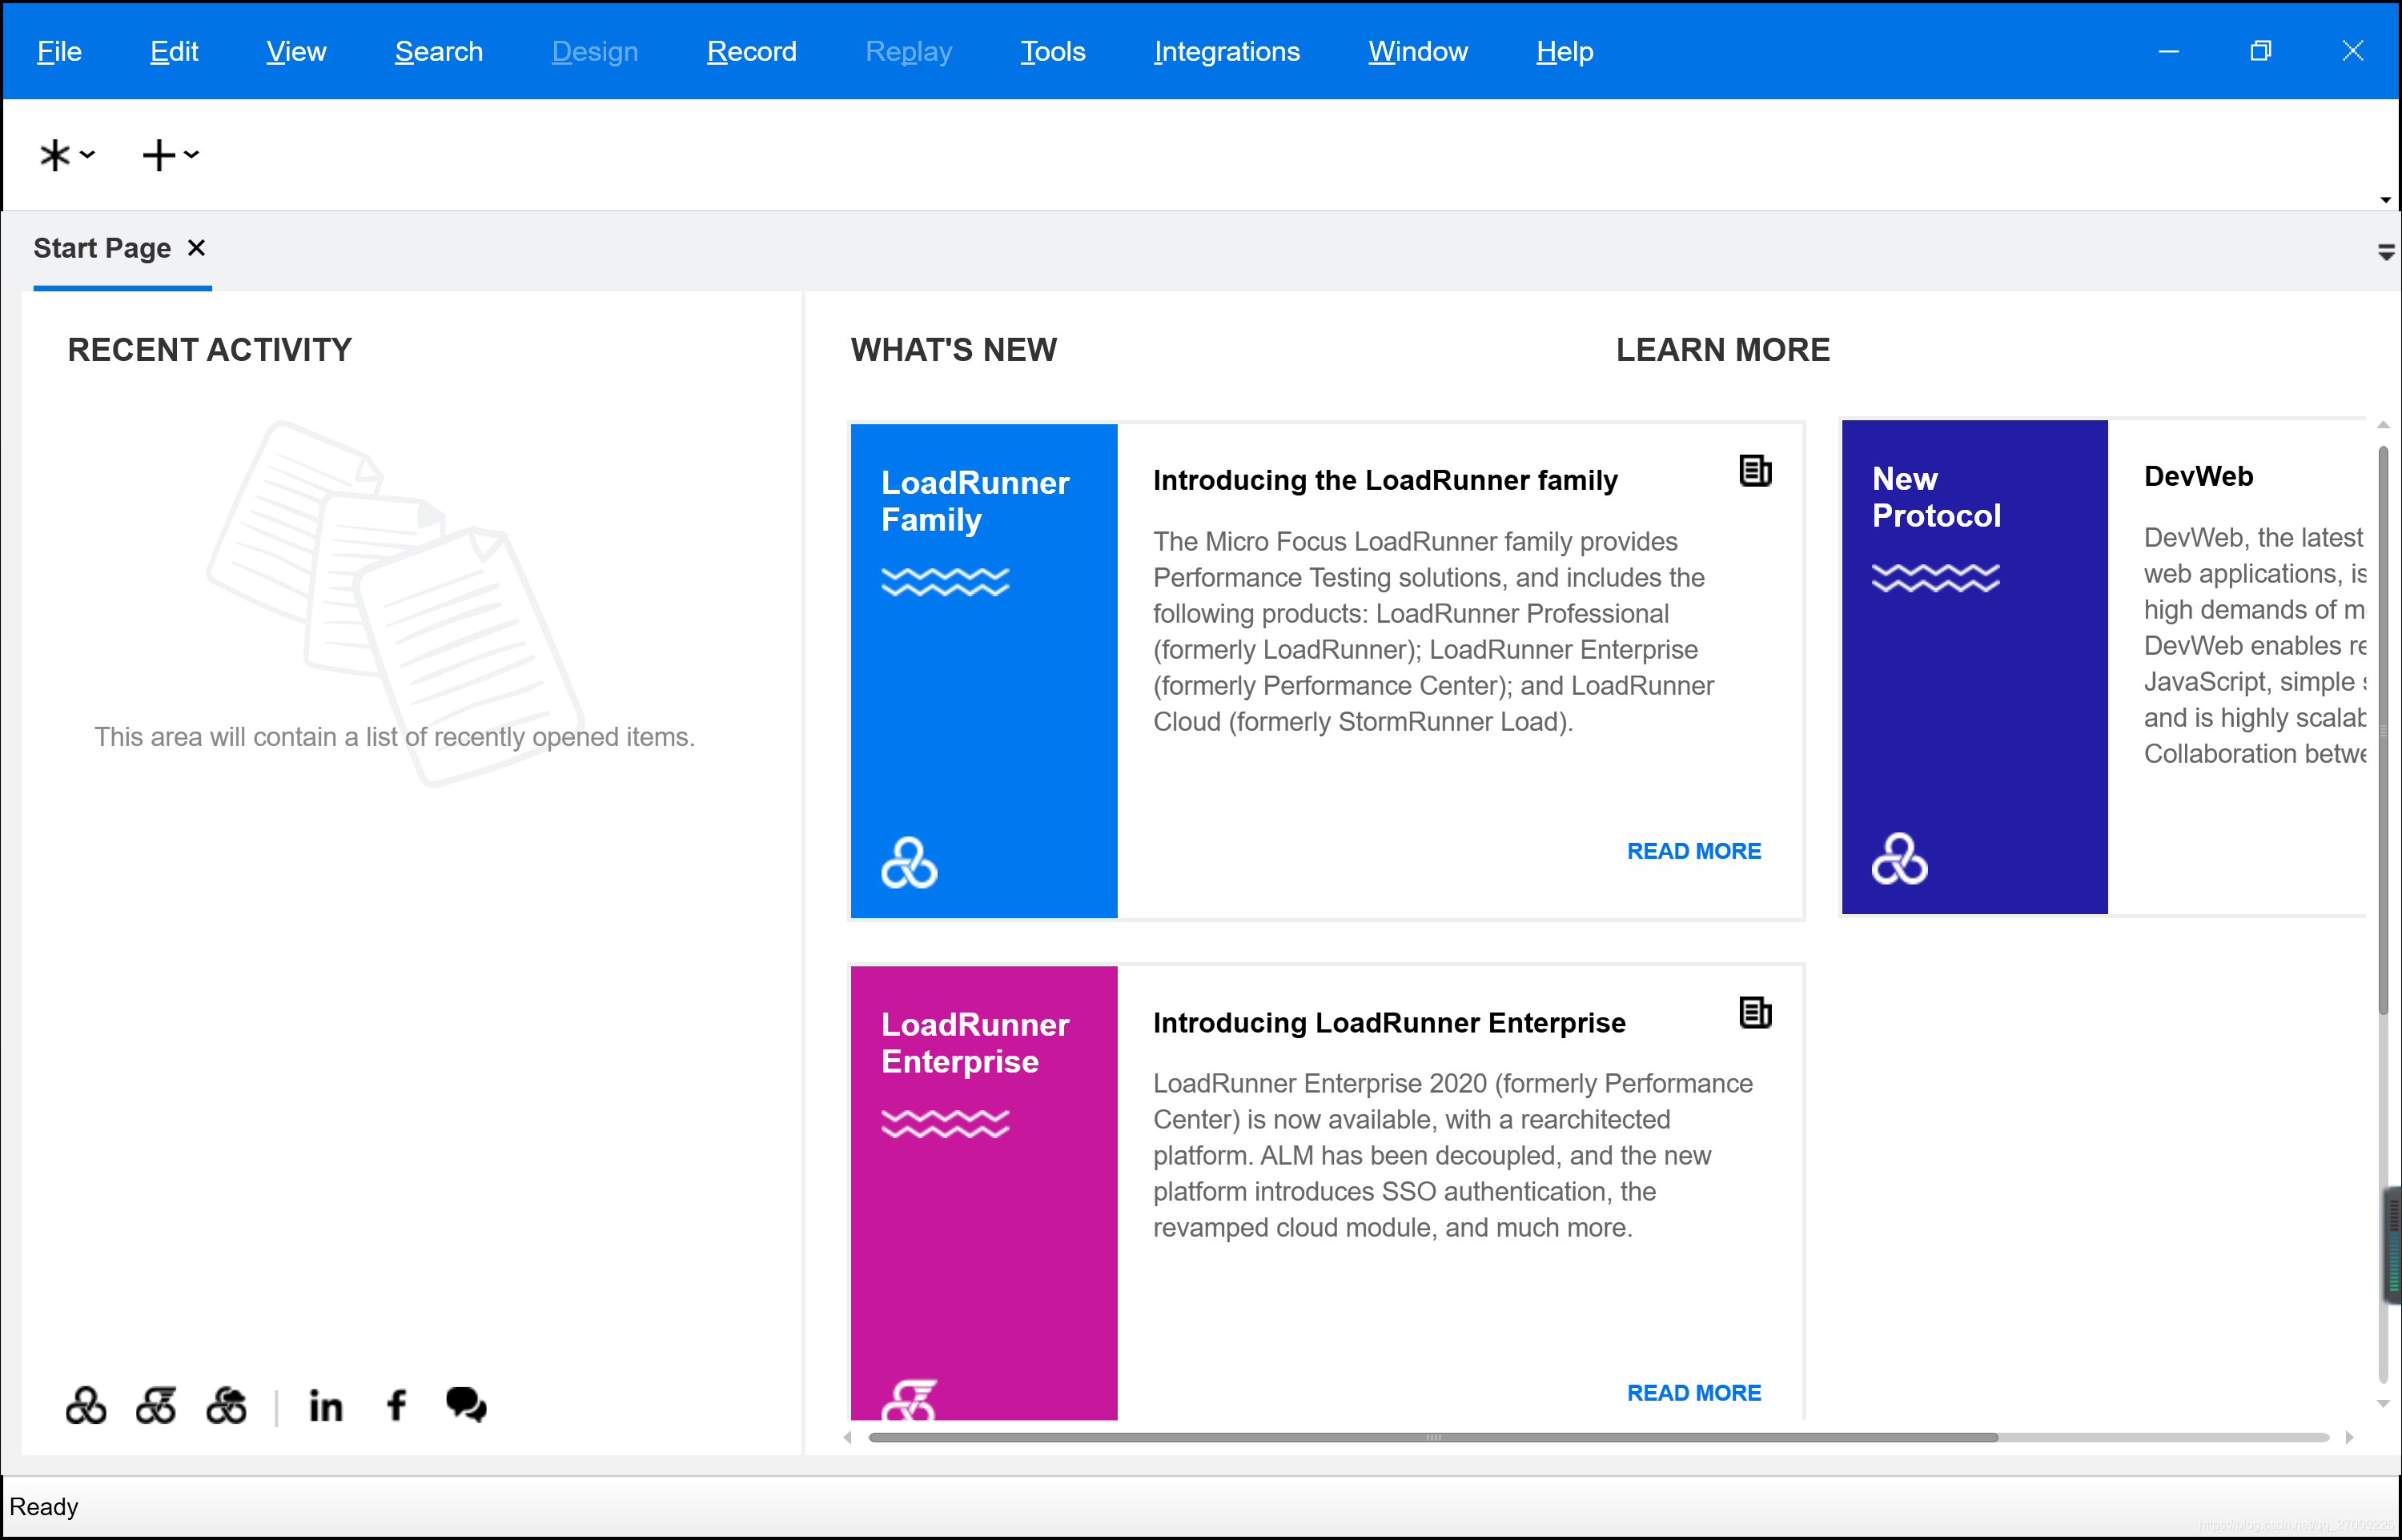Open the Record menu

(x=752, y=51)
